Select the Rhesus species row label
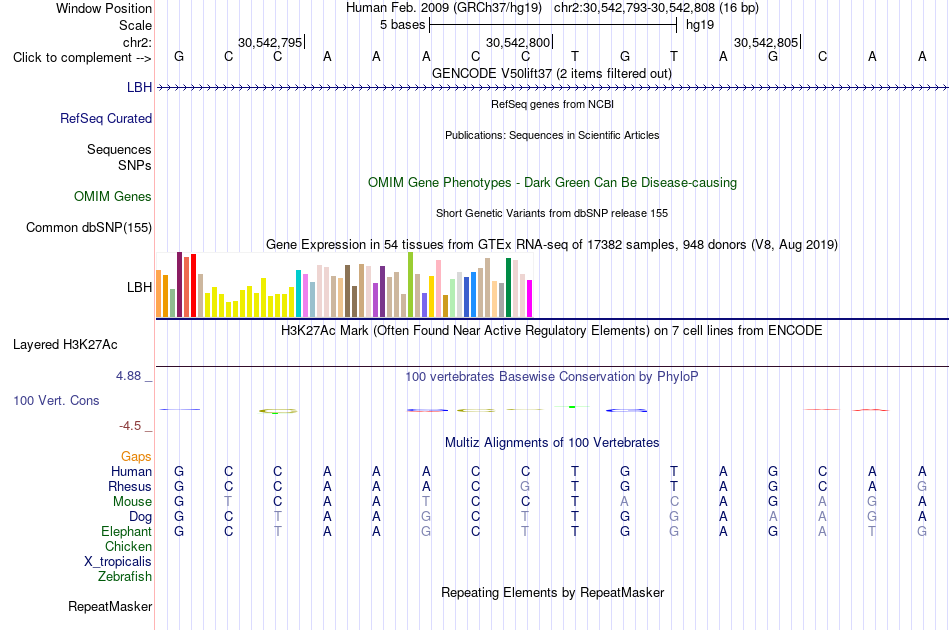950x630 pixels. [130, 486]
